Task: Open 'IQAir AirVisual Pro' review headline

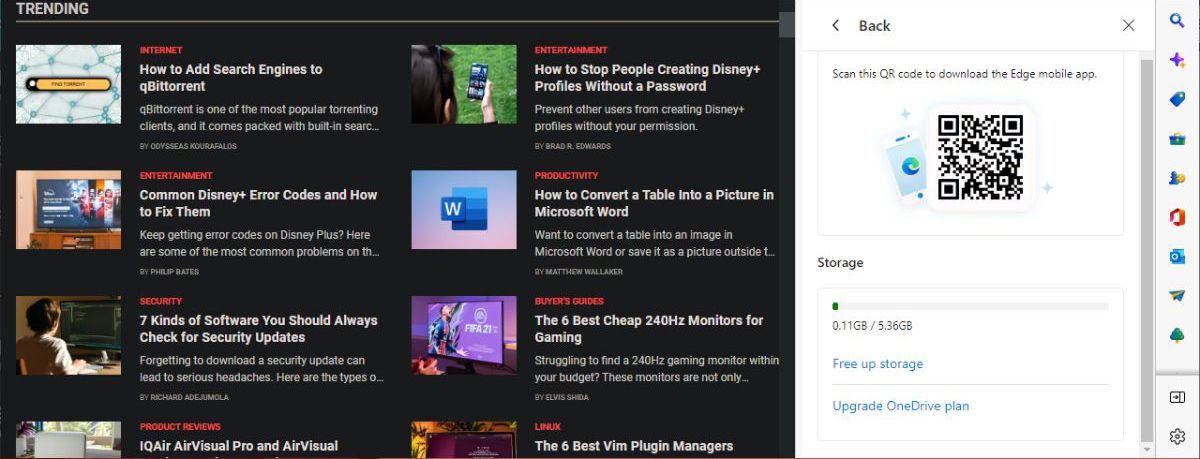Action: 239,446
